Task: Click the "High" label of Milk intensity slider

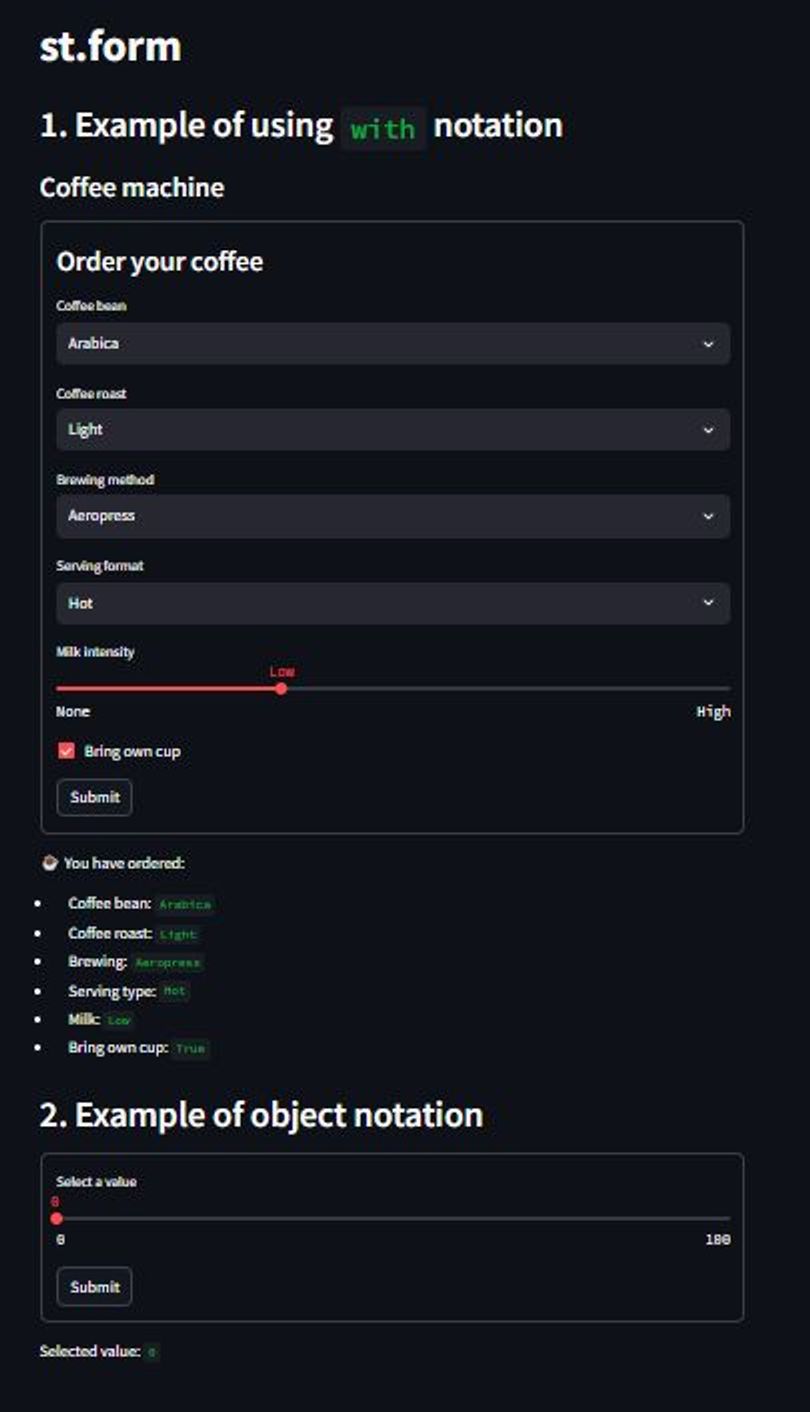Action: point(713,712)
